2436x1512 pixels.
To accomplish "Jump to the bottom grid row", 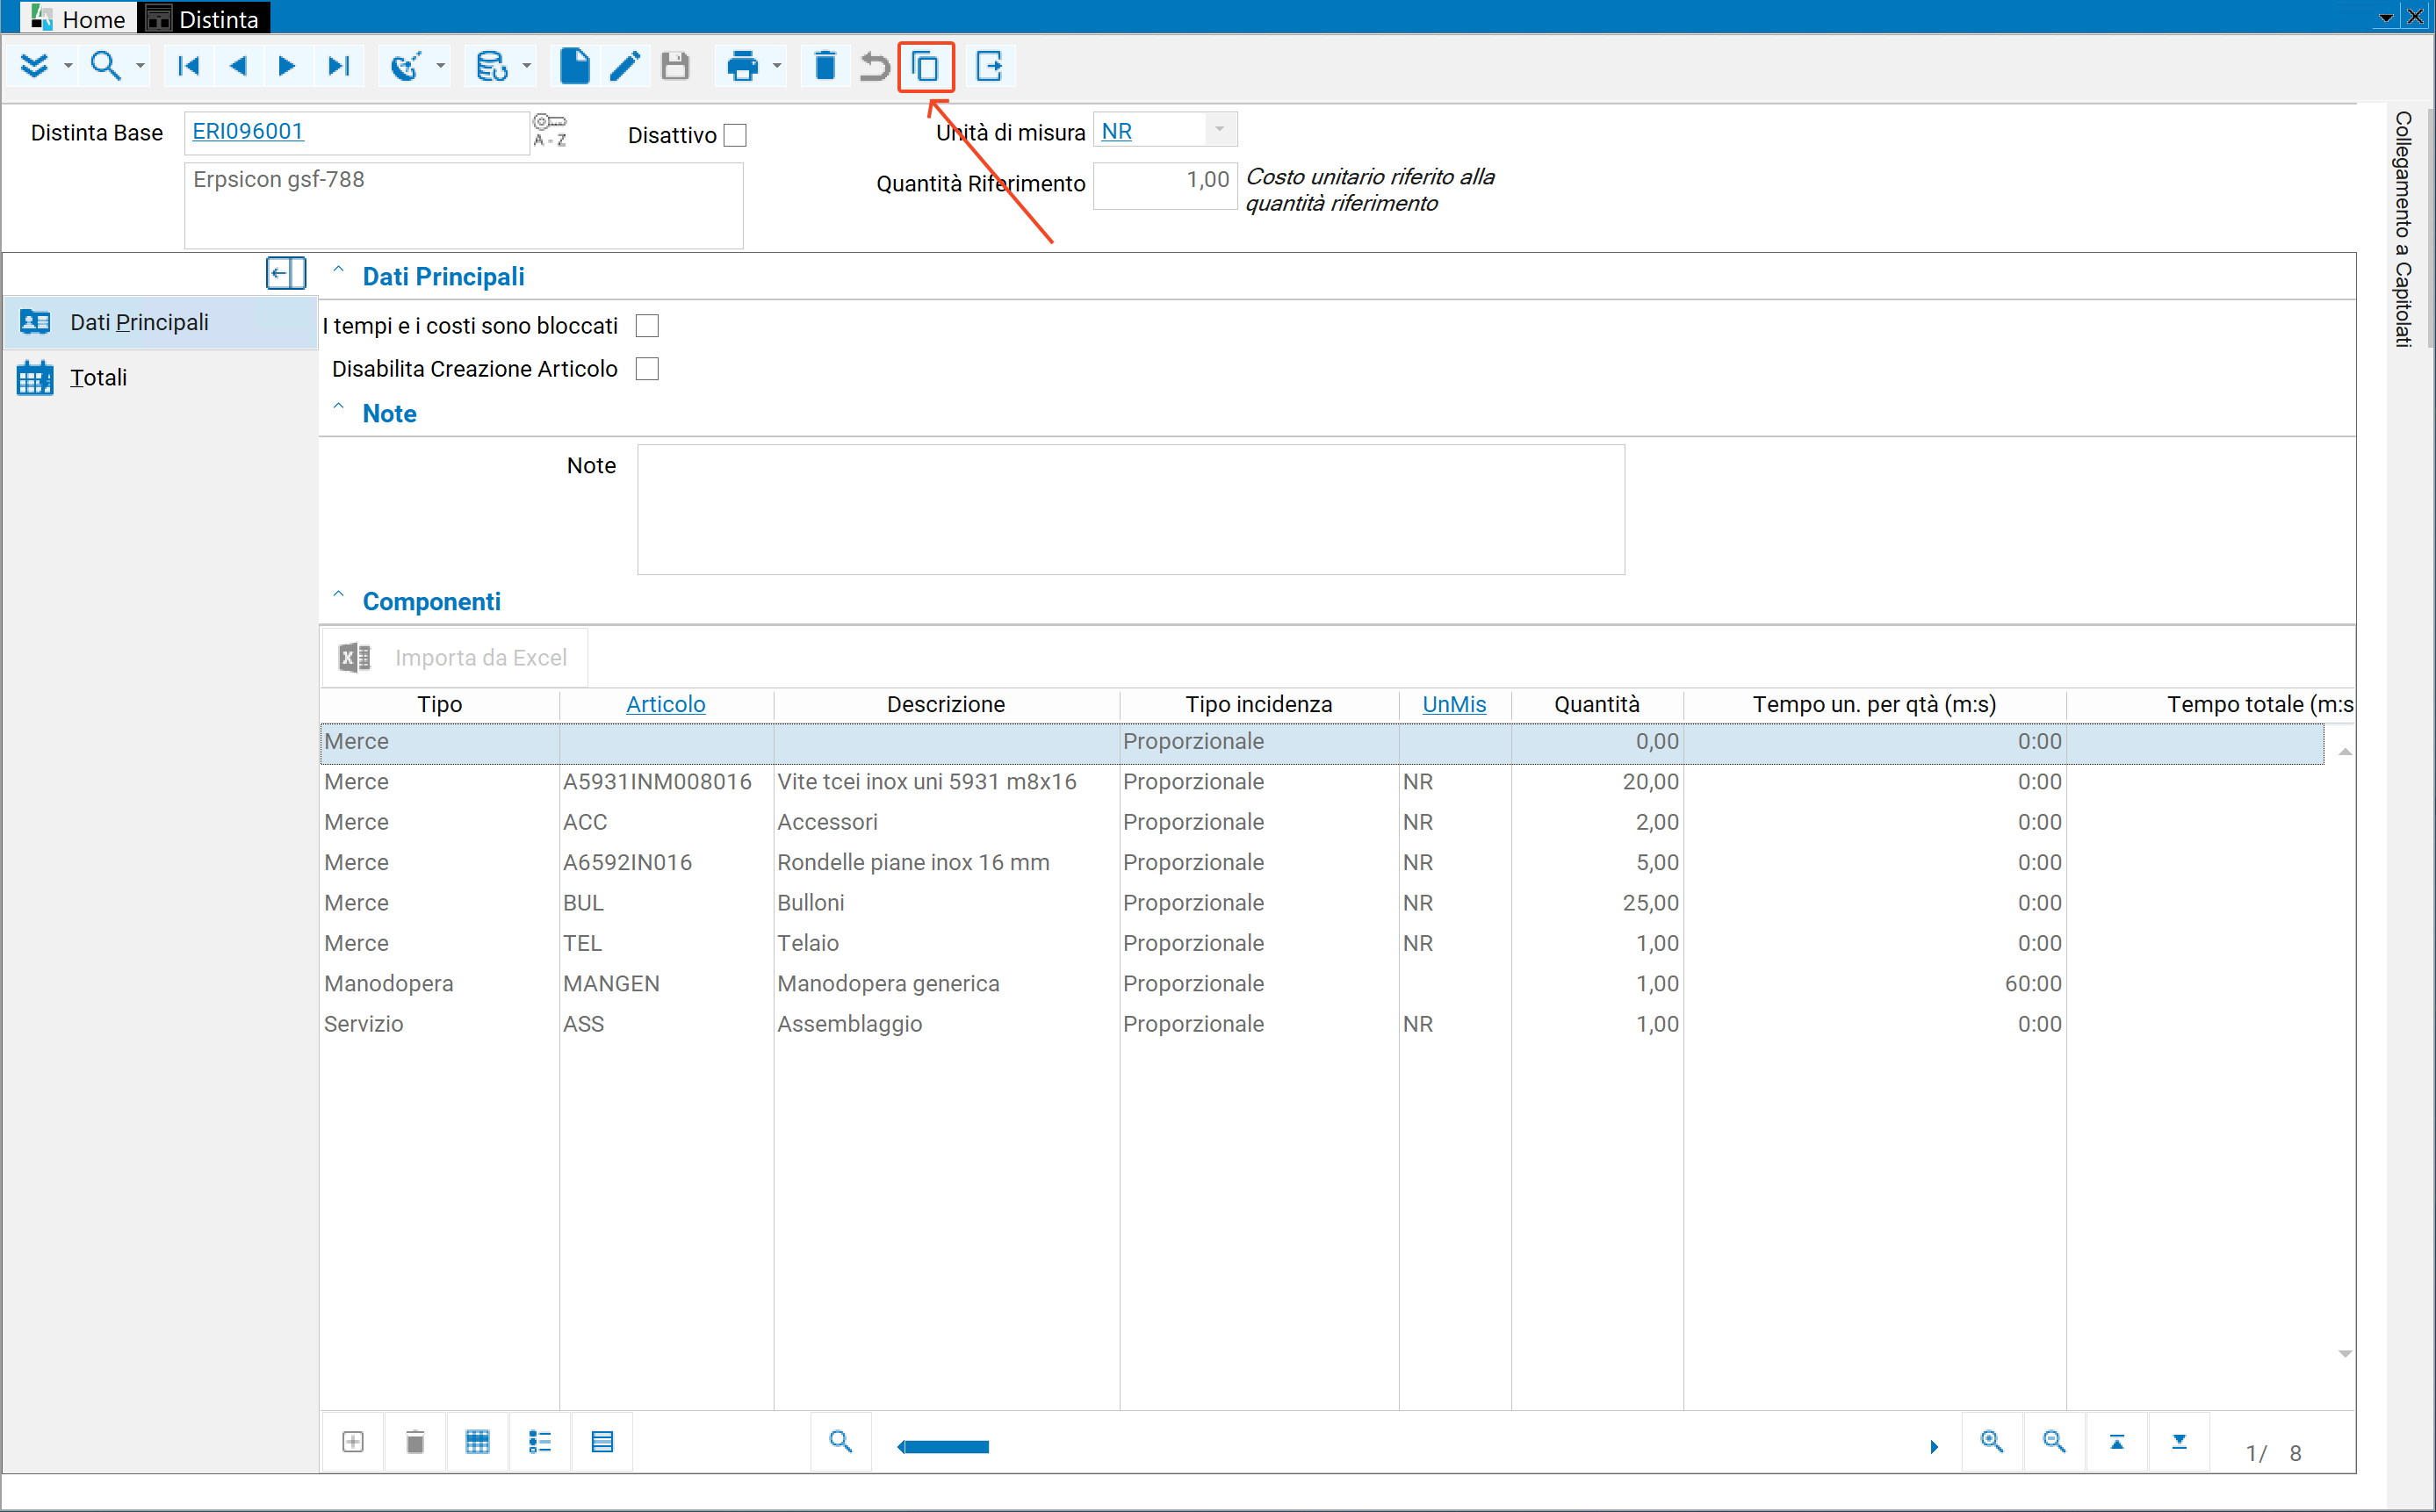I will [x=2179, y=1441].
